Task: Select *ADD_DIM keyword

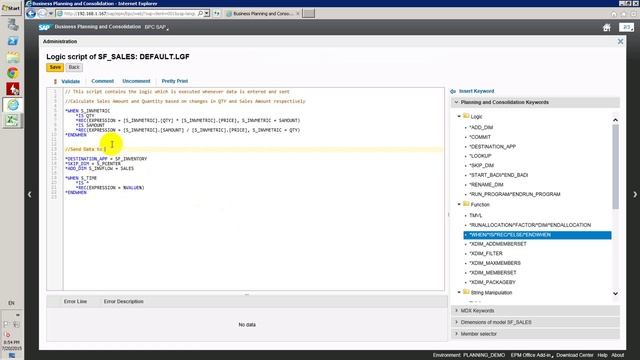Action: [x=481, y=127]
